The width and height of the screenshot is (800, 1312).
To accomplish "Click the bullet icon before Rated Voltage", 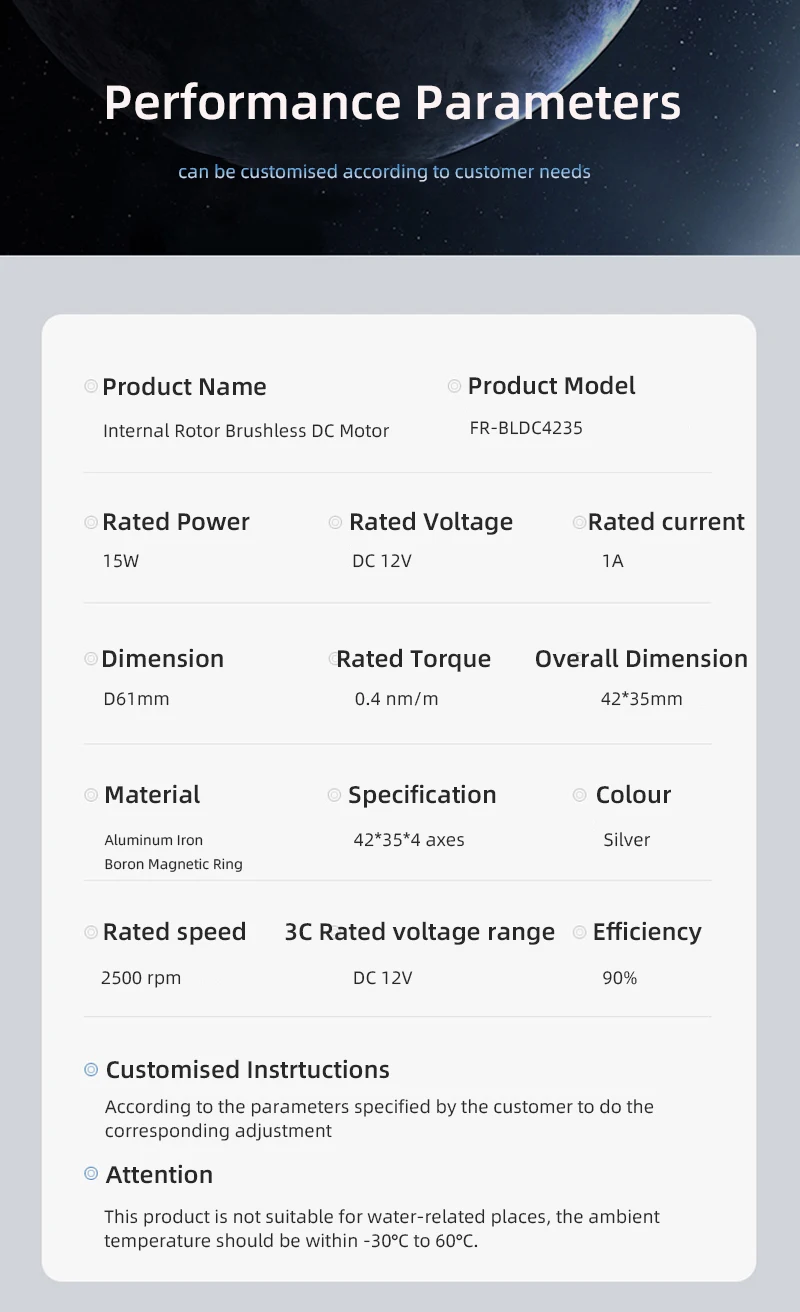I will pos(335,522).
